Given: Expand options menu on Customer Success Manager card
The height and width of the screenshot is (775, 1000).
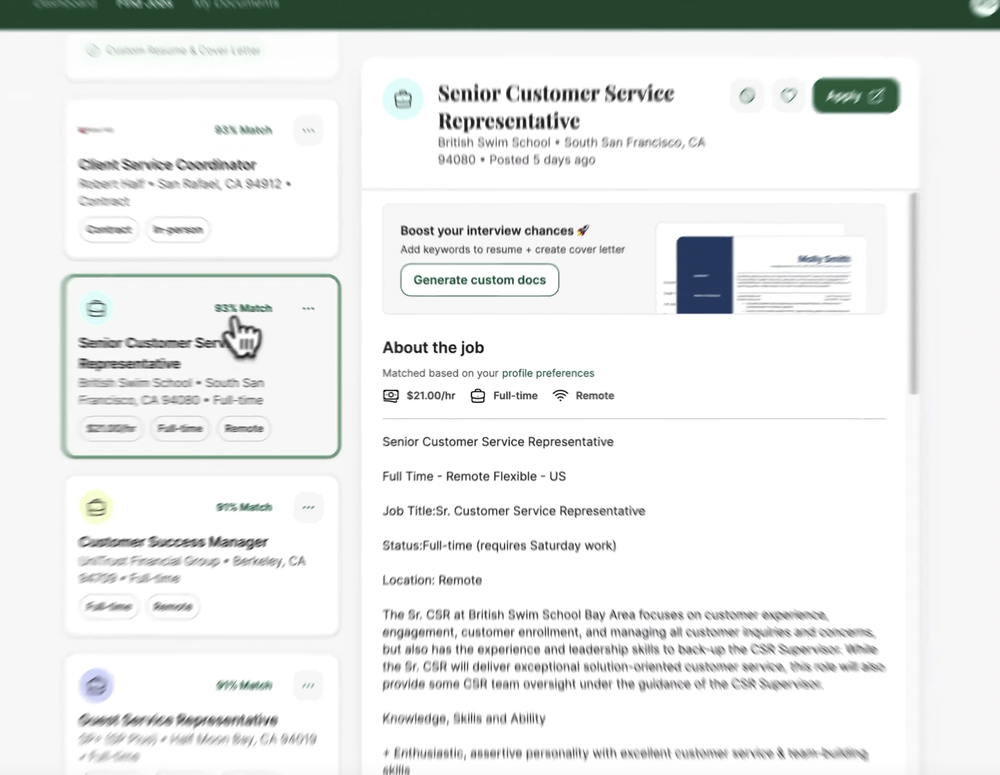Looking at the screenshot, I should click(308, 507).
